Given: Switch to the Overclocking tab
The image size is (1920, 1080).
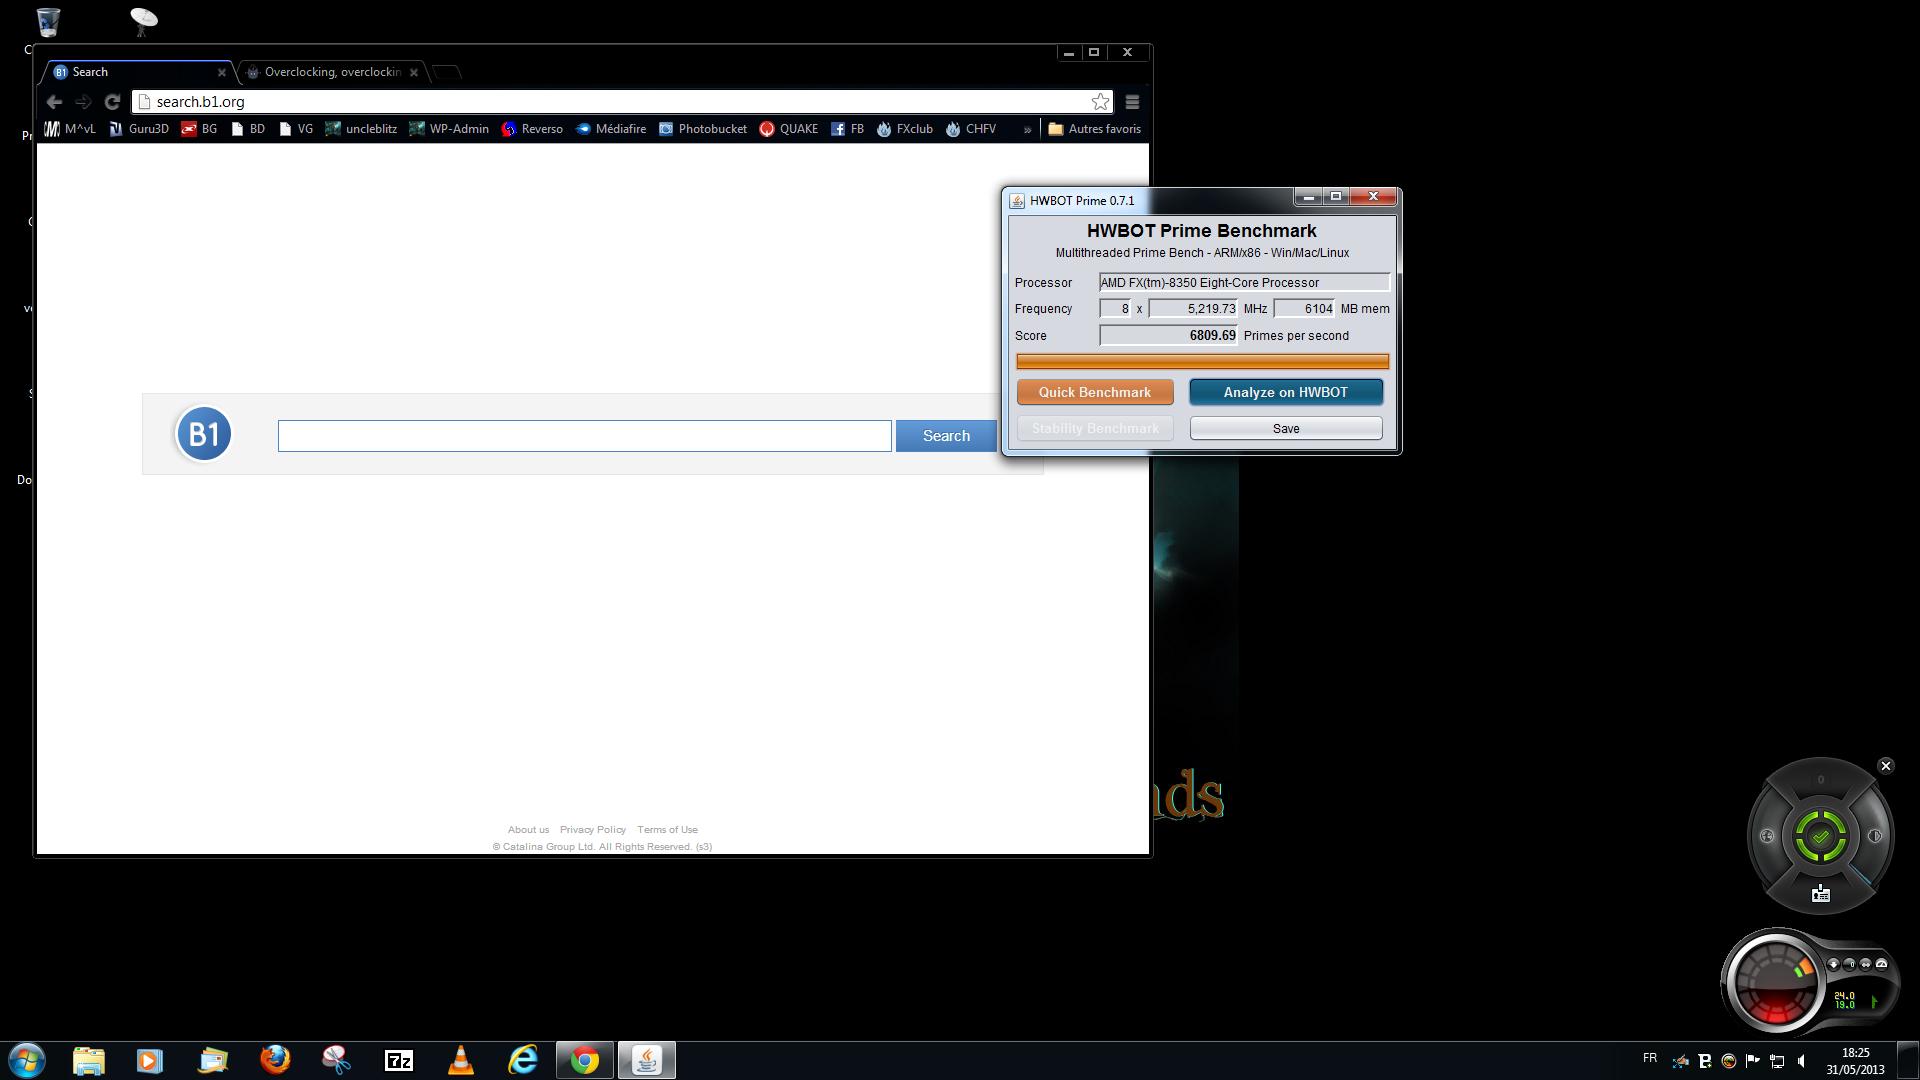Looking at the screenshot, I should click(x=332, y=72).
